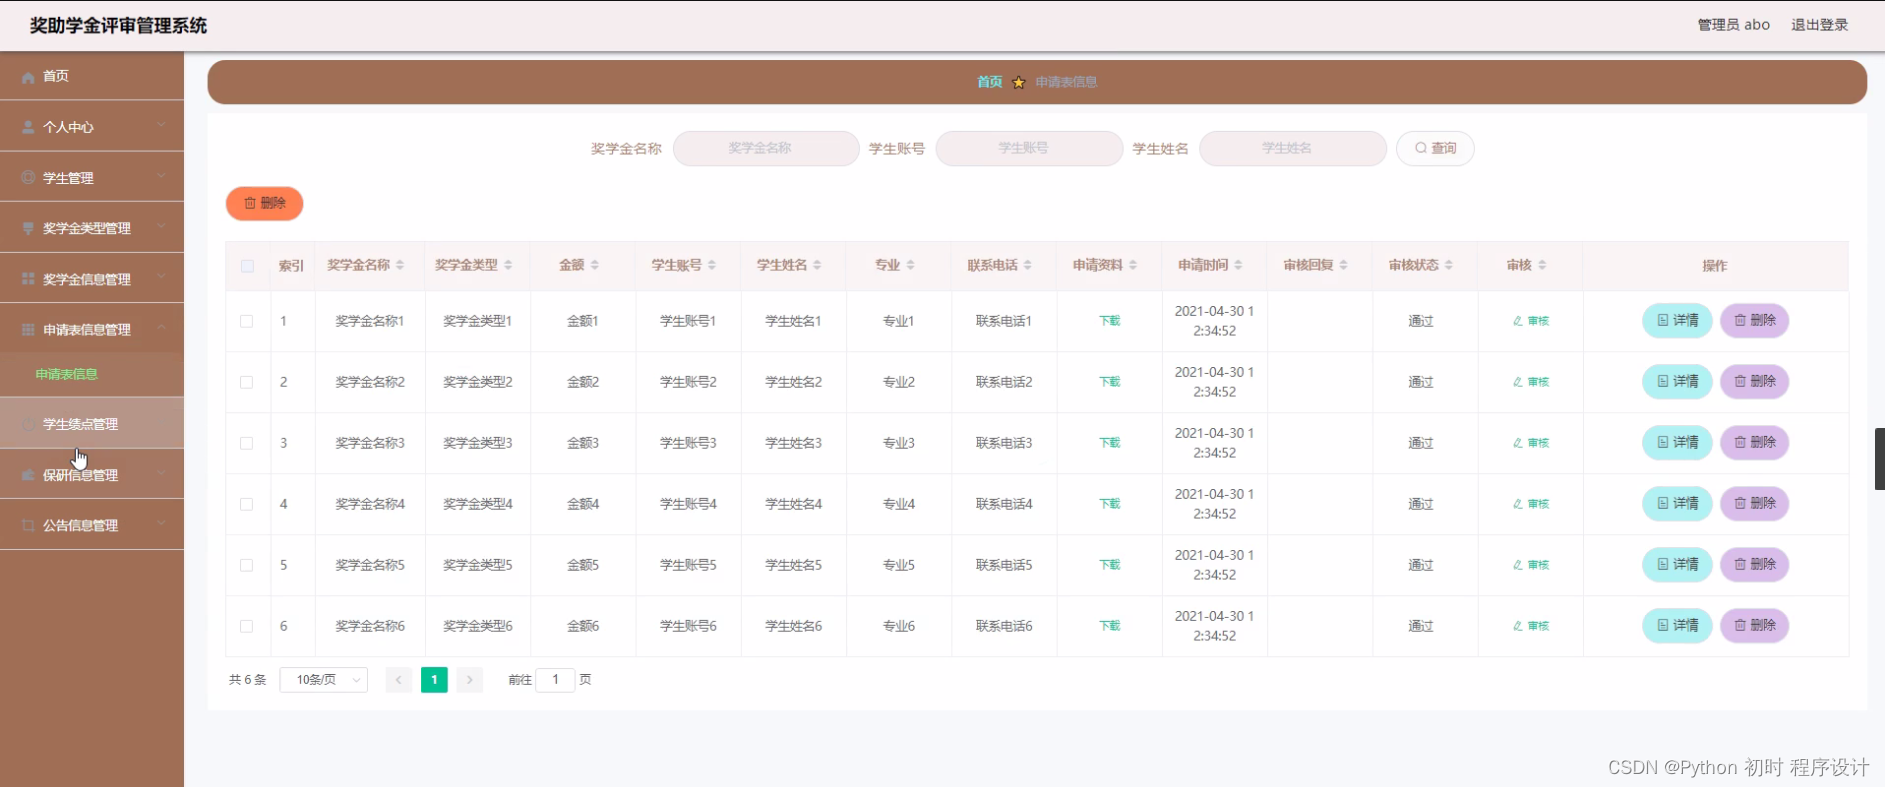This screenshot has height=787, width=1885.
Task: Click the sort arrows on the 审核状态 column
Action: pos(1449,265)
